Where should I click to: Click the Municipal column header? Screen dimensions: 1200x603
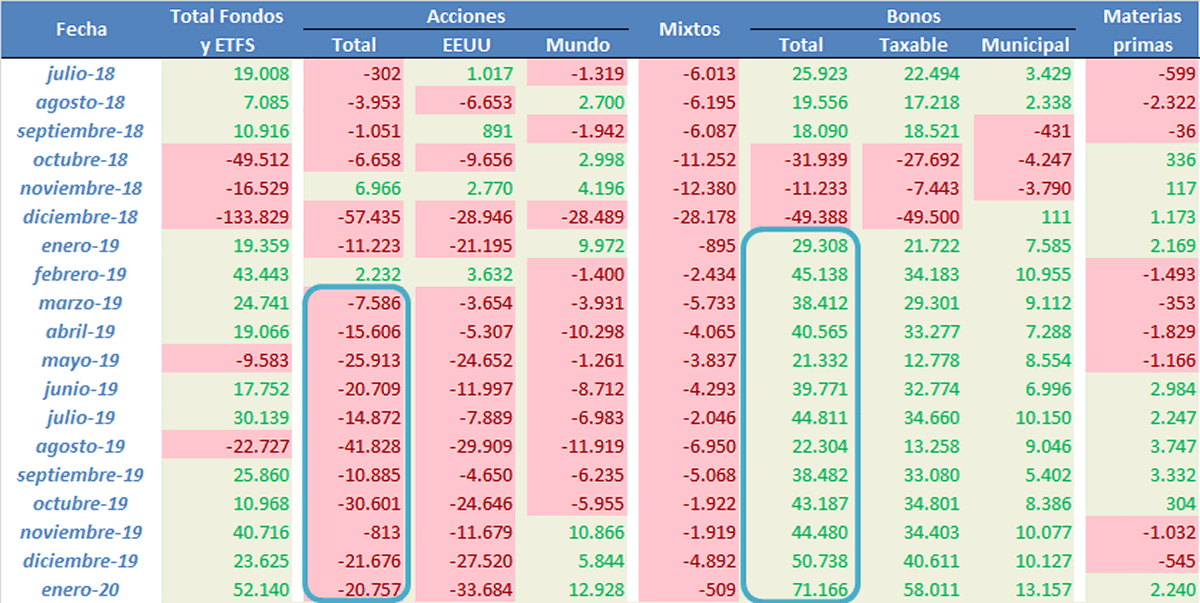pos(1025,45)
